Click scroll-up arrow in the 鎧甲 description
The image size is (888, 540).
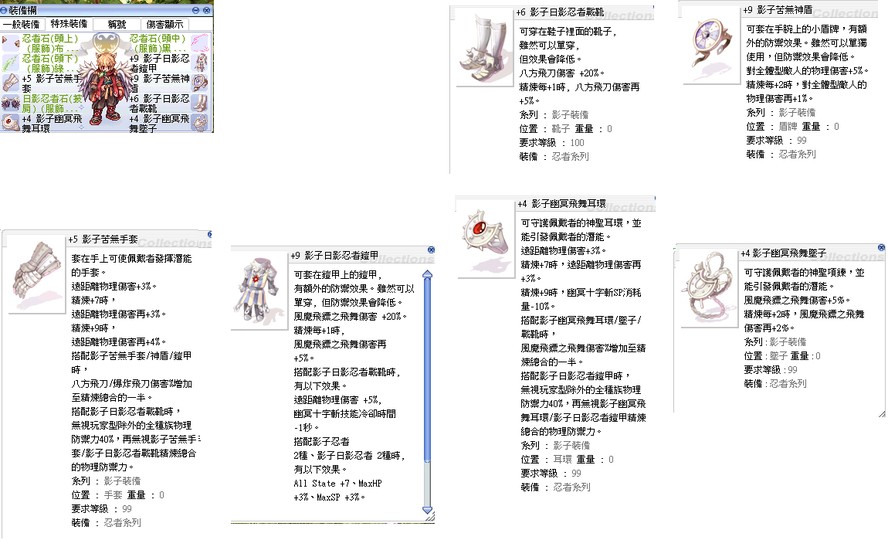pyautogui.click(x=429, y=274)
